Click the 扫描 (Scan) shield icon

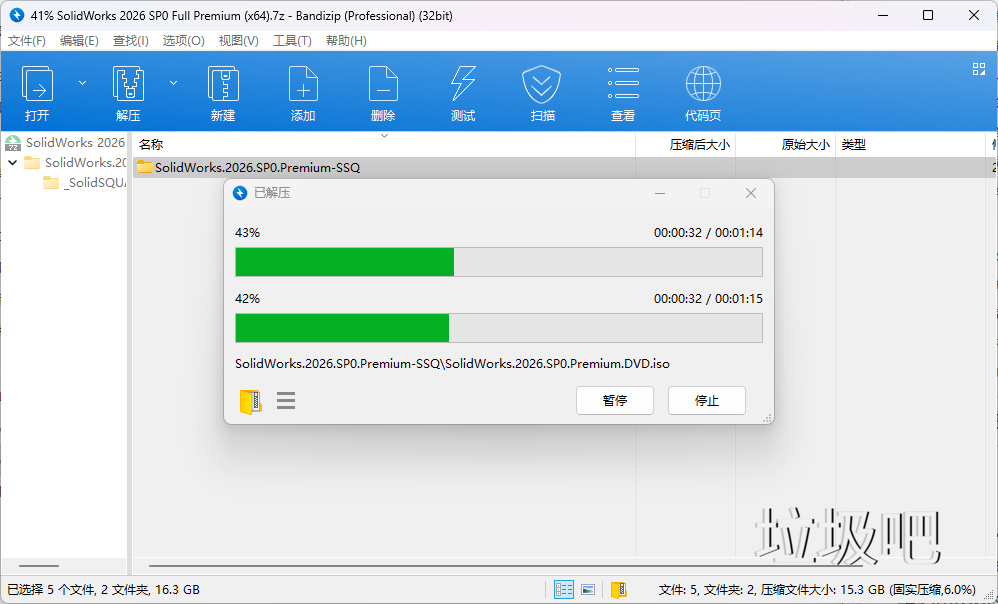[542, 85]
